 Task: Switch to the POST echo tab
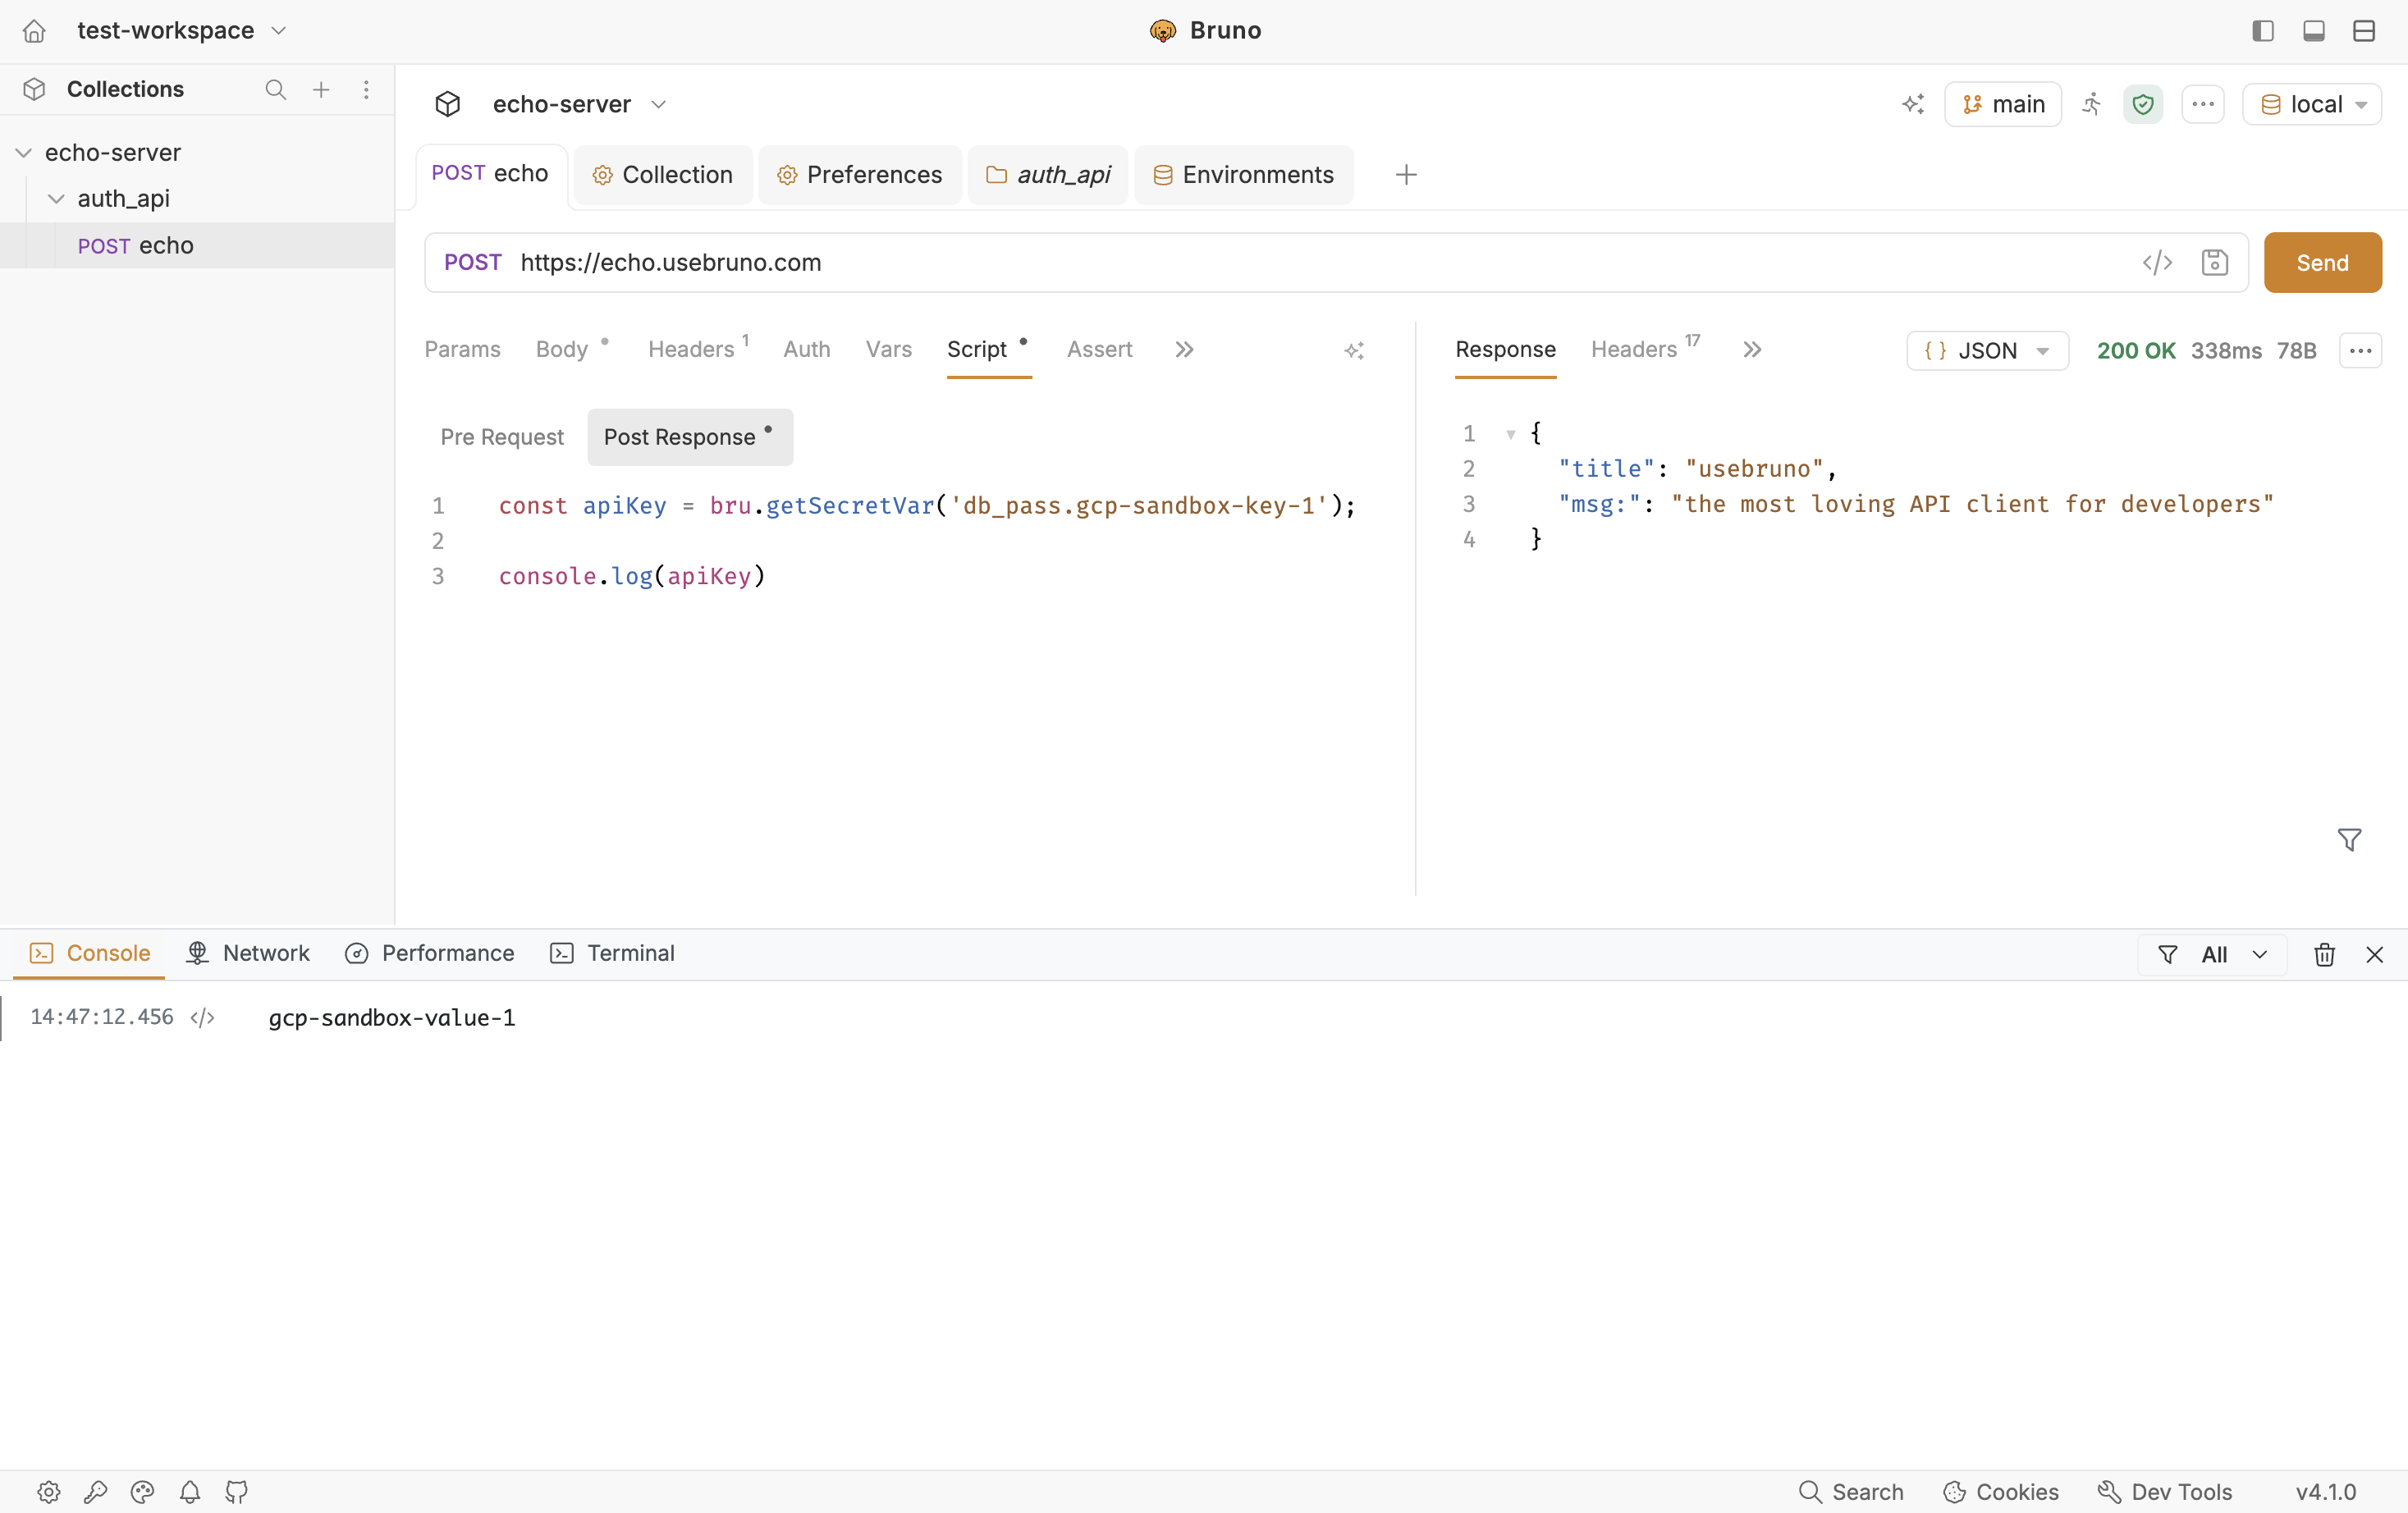click(490, 175)
